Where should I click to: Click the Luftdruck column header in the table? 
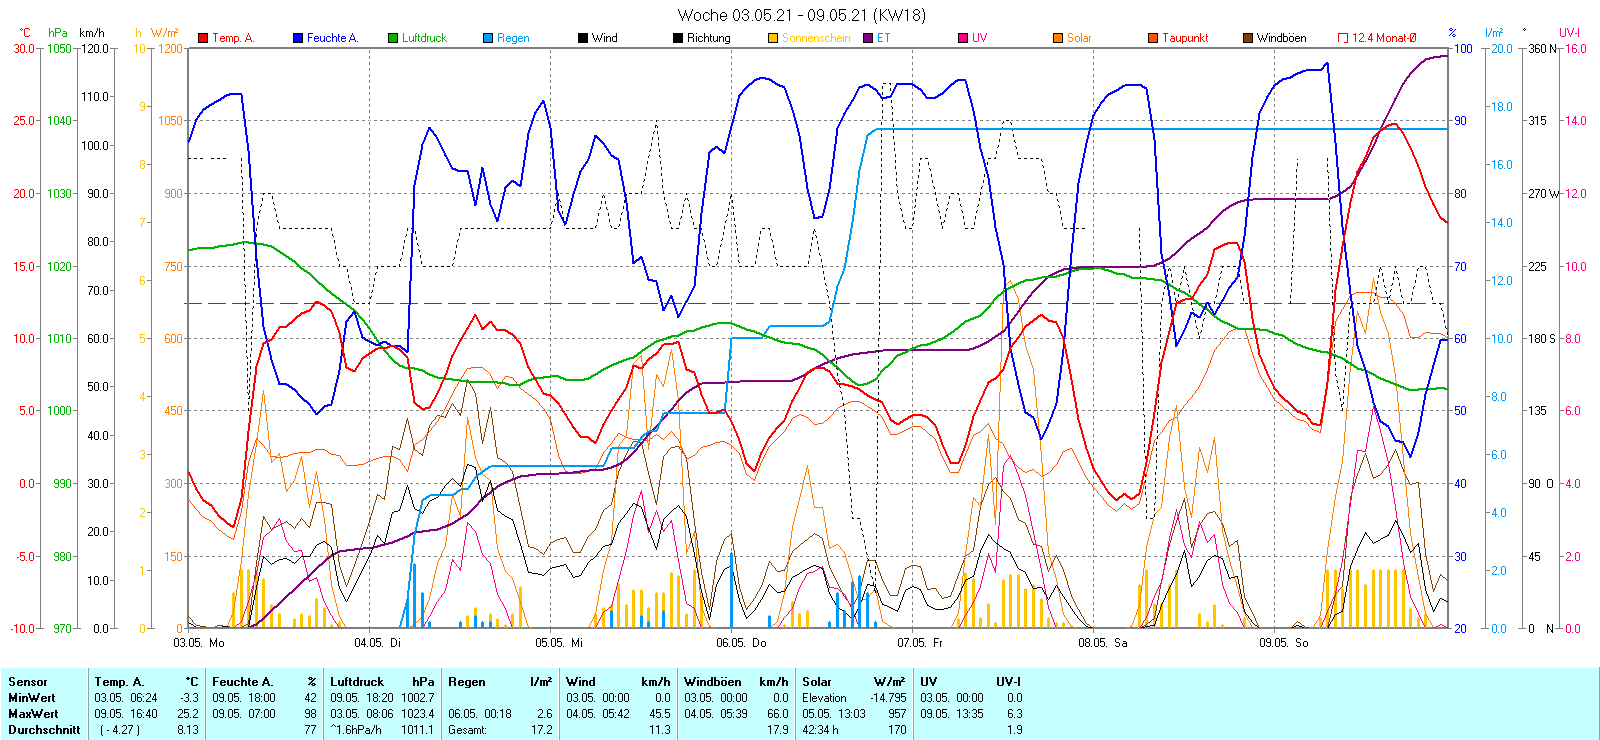coord(357,682)
